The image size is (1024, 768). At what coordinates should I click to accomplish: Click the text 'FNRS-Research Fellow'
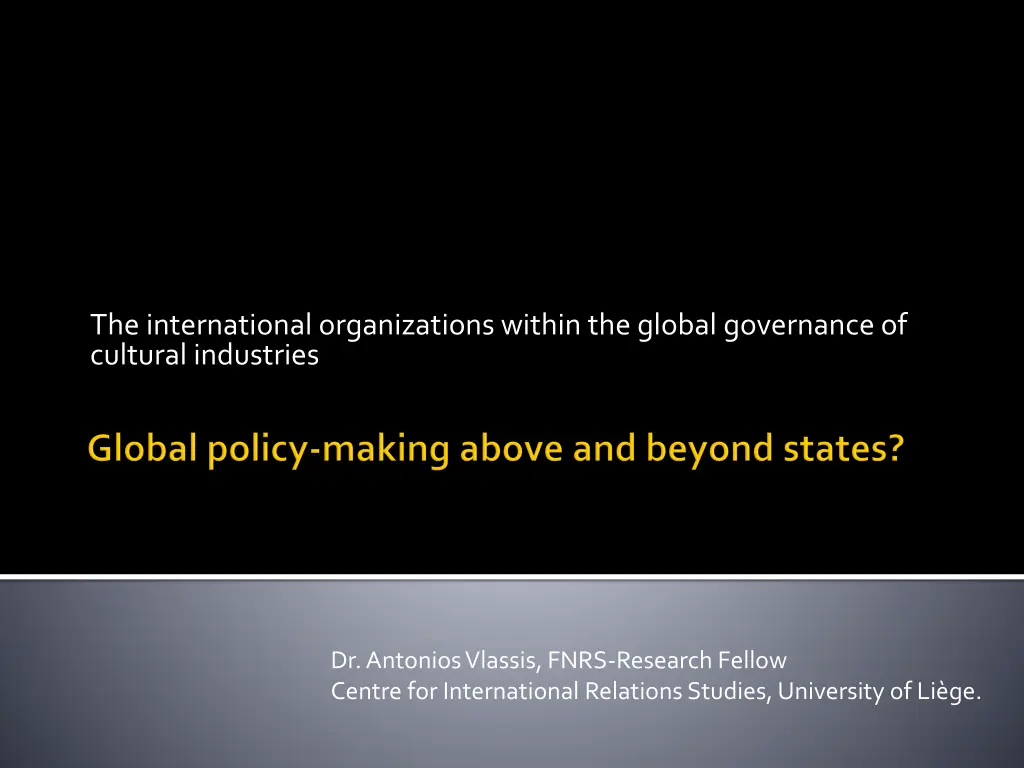(x=667, y=661)
